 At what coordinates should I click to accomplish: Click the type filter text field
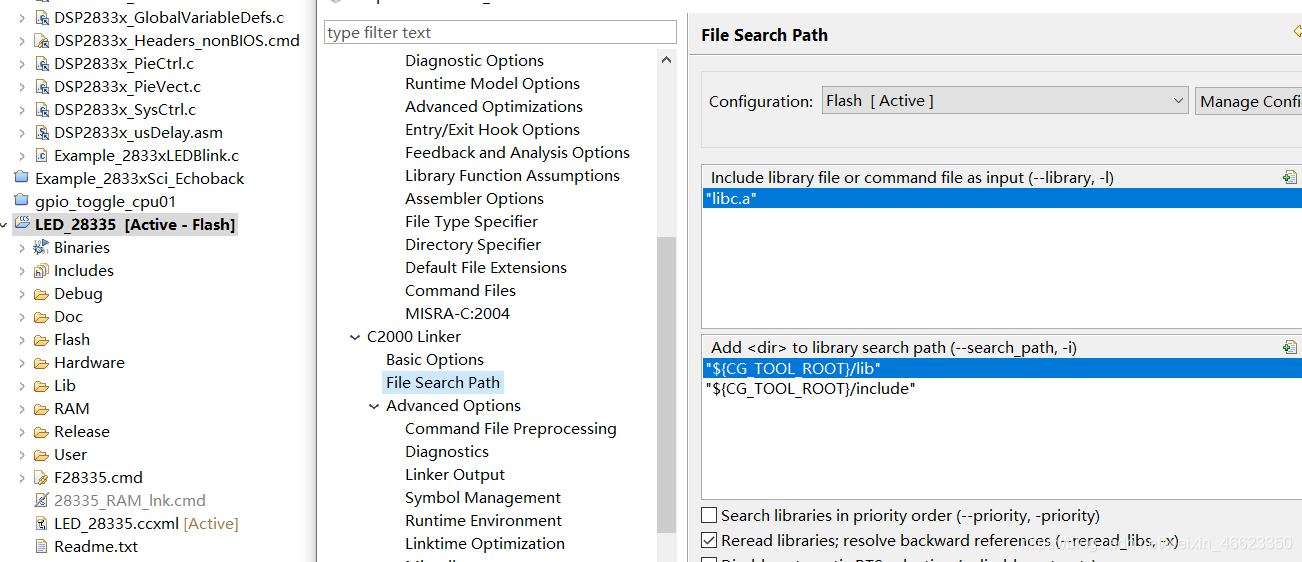pyautogui.click(x=500, y=33)
